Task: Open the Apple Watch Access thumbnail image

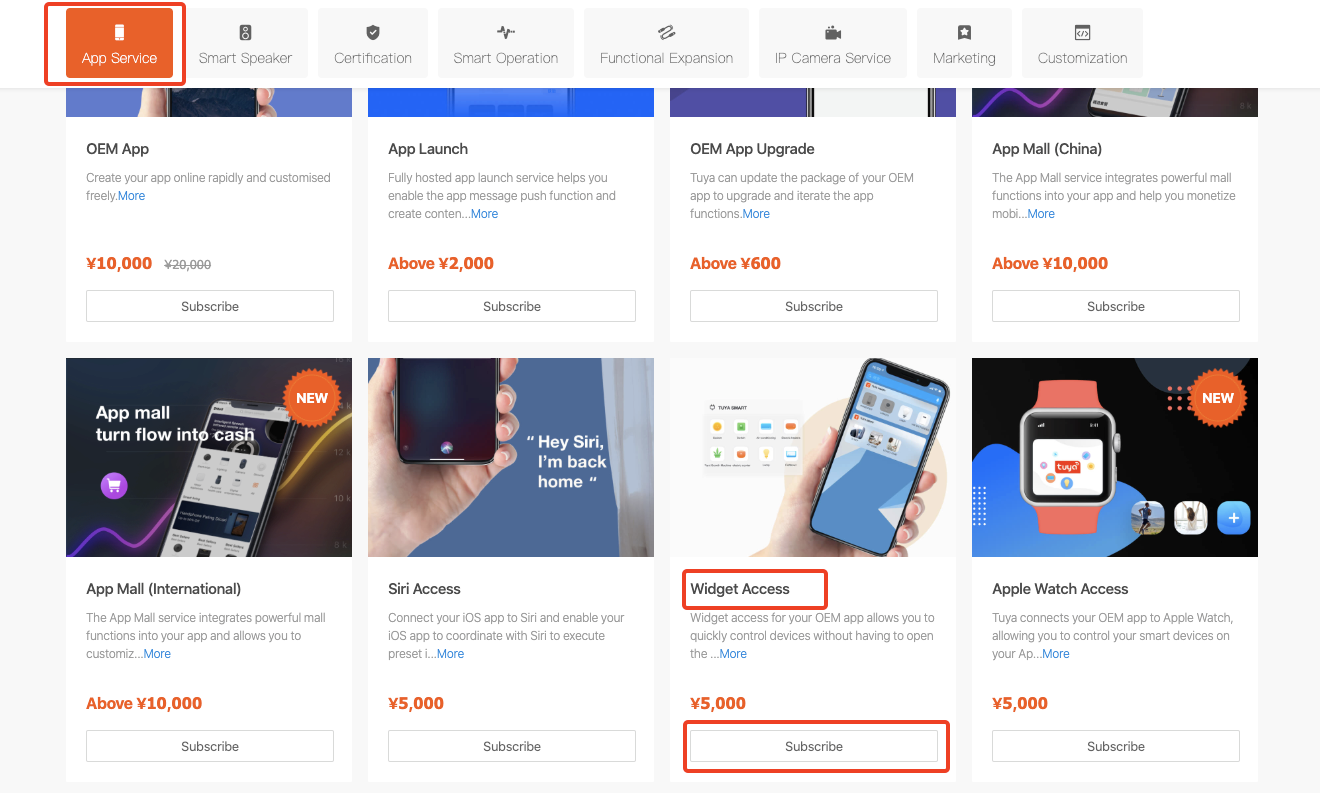Action: click(x=1115, y=458)
